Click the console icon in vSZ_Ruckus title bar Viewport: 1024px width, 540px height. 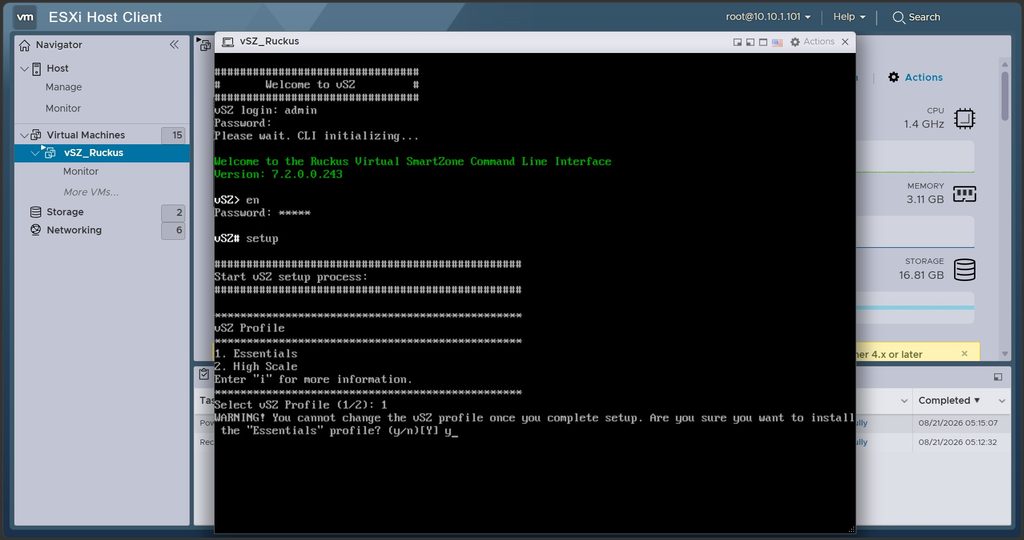coord(227,42)
